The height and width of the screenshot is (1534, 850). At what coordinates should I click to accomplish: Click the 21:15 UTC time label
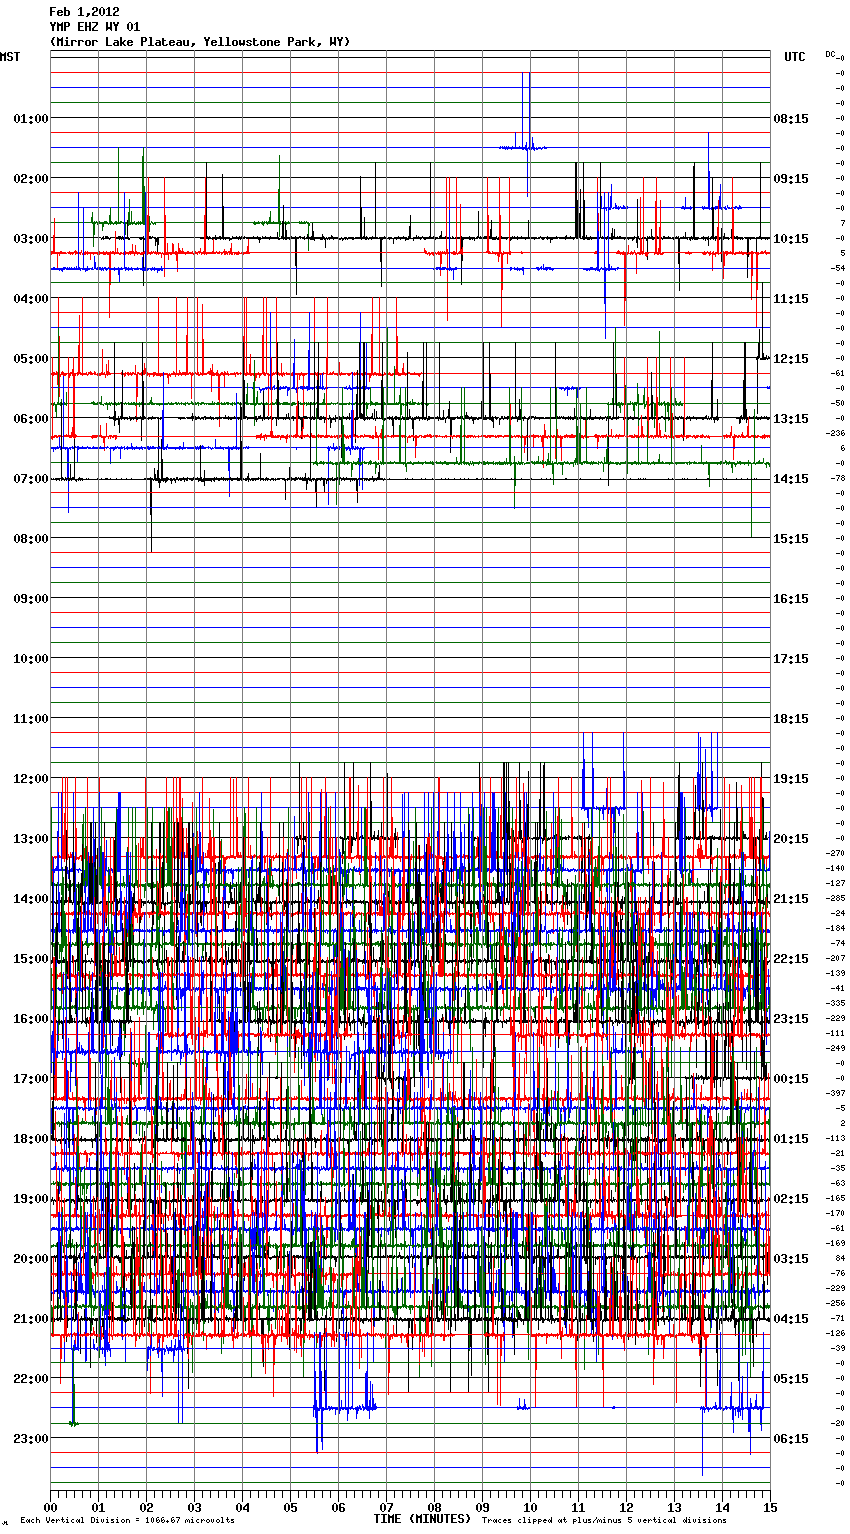pos(791,899)
